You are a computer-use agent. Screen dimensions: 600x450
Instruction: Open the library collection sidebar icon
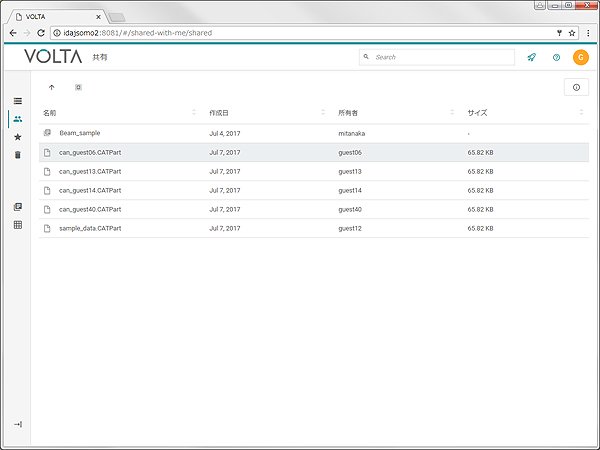point(18,207)
